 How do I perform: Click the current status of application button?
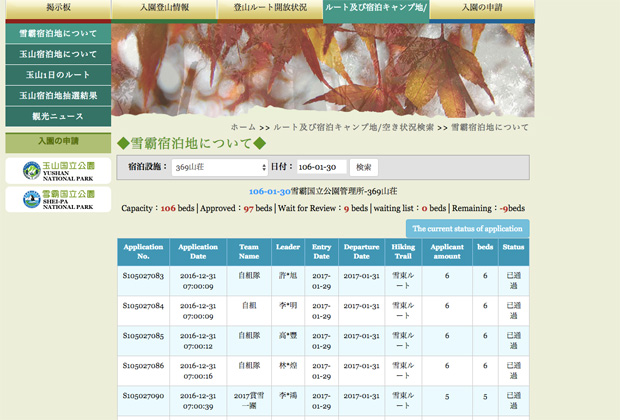(x=467, y=228)
